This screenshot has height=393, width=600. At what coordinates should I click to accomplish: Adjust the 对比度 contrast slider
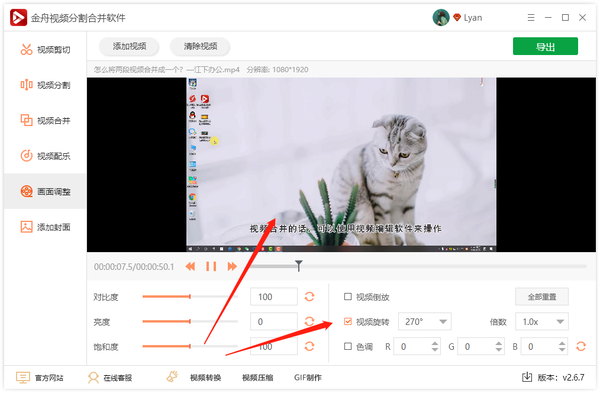(x=190, y=297)
